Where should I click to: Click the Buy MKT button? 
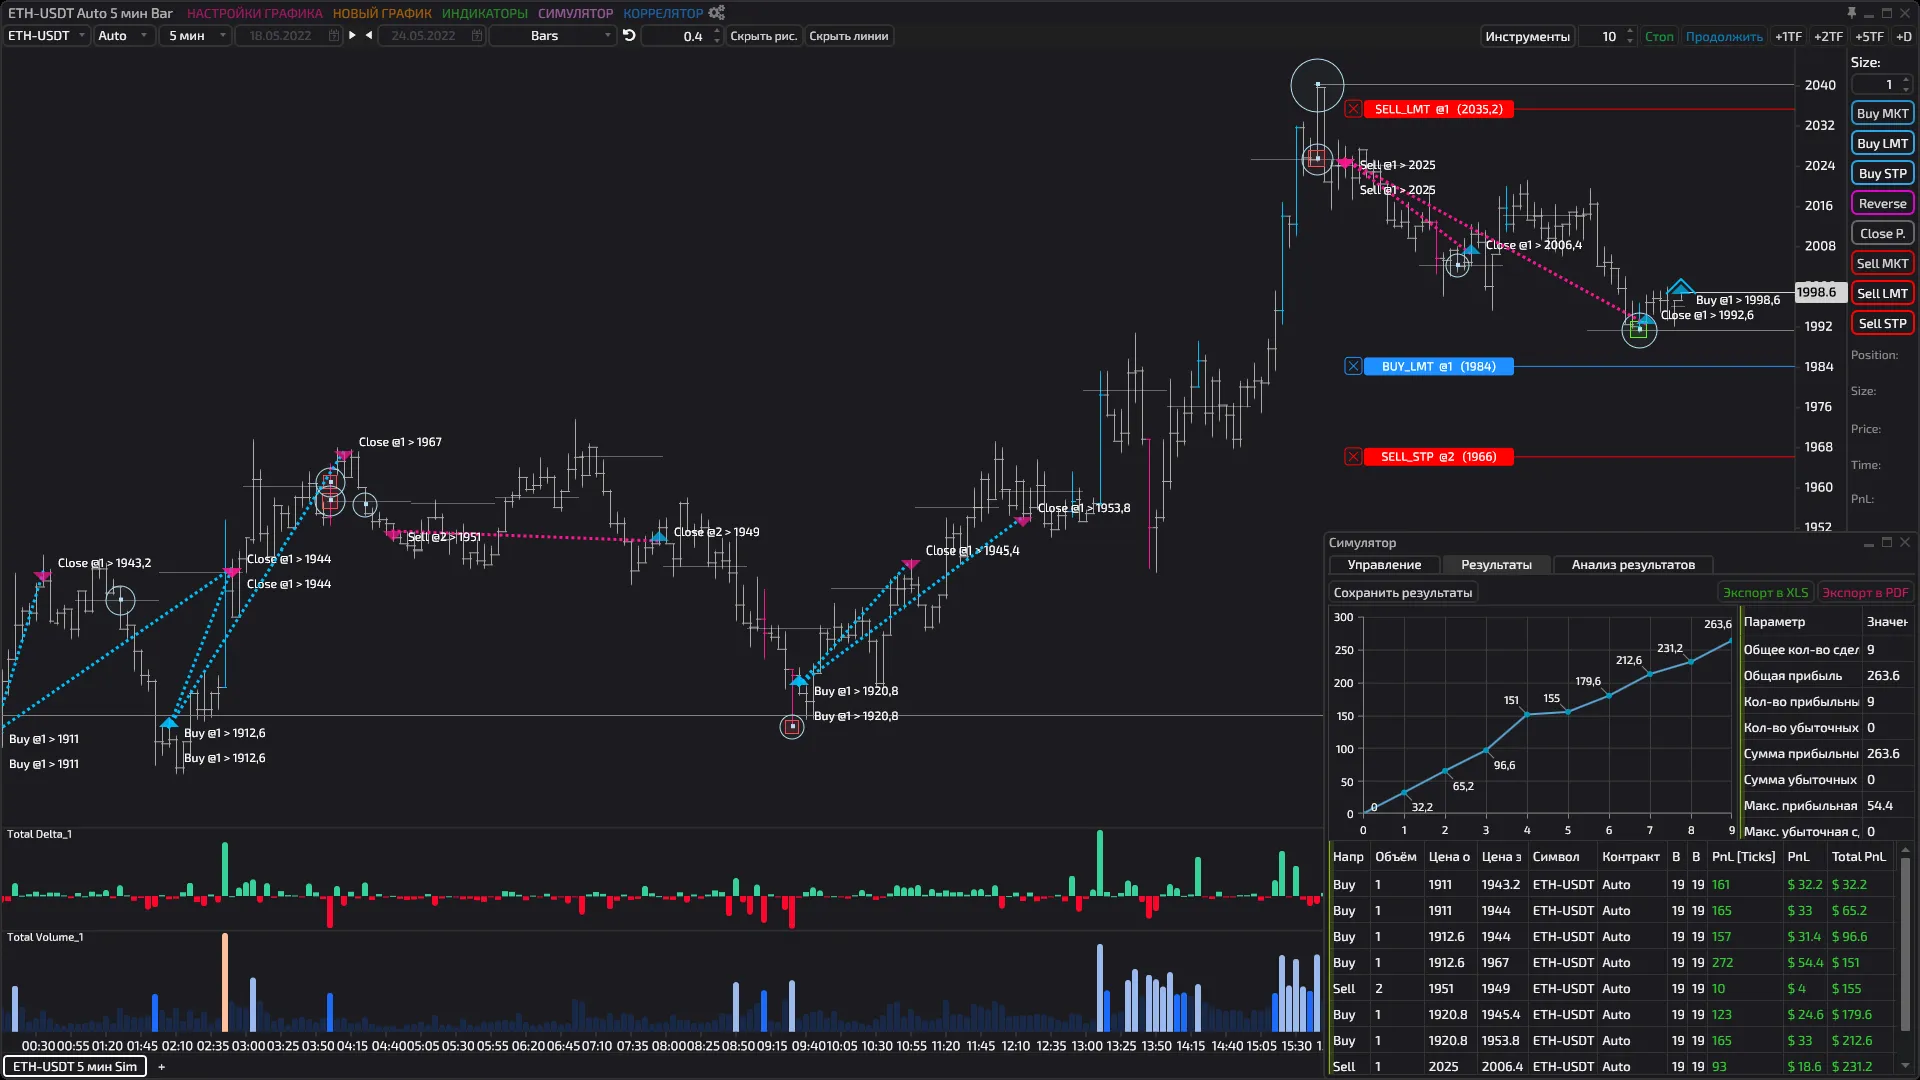point(1882,113)
